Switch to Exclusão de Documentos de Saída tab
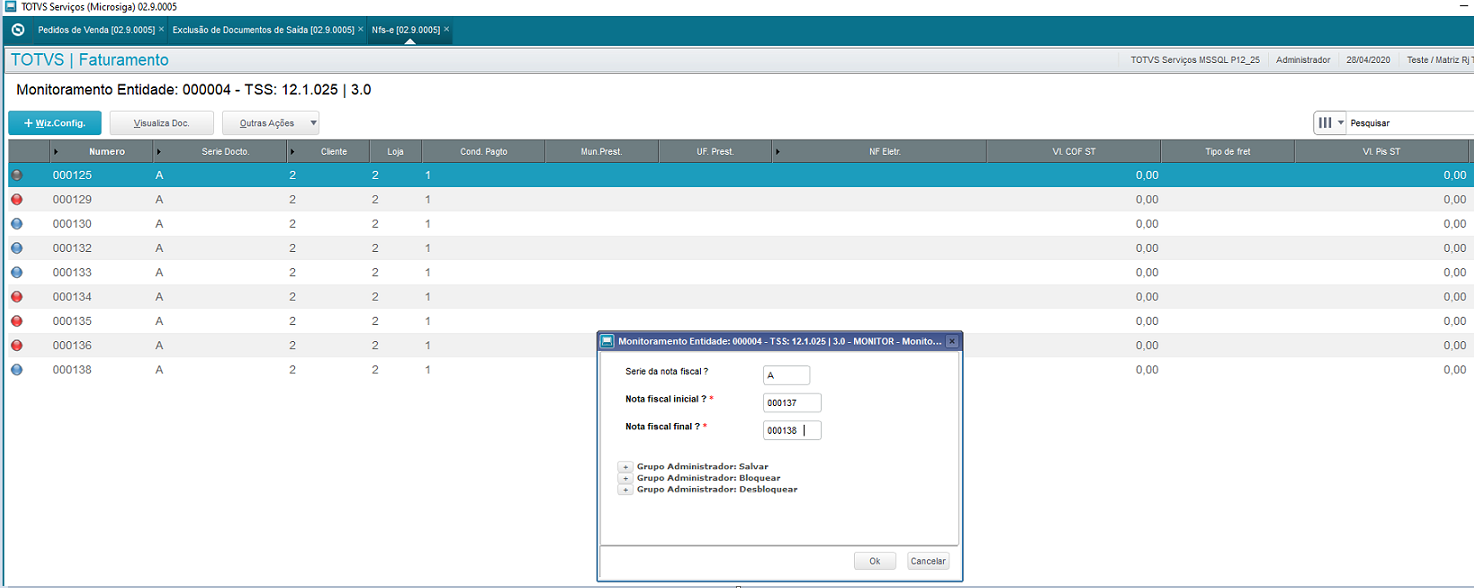Image resolution: width=1474 pixels, height=588 pixels. [263, 30]
